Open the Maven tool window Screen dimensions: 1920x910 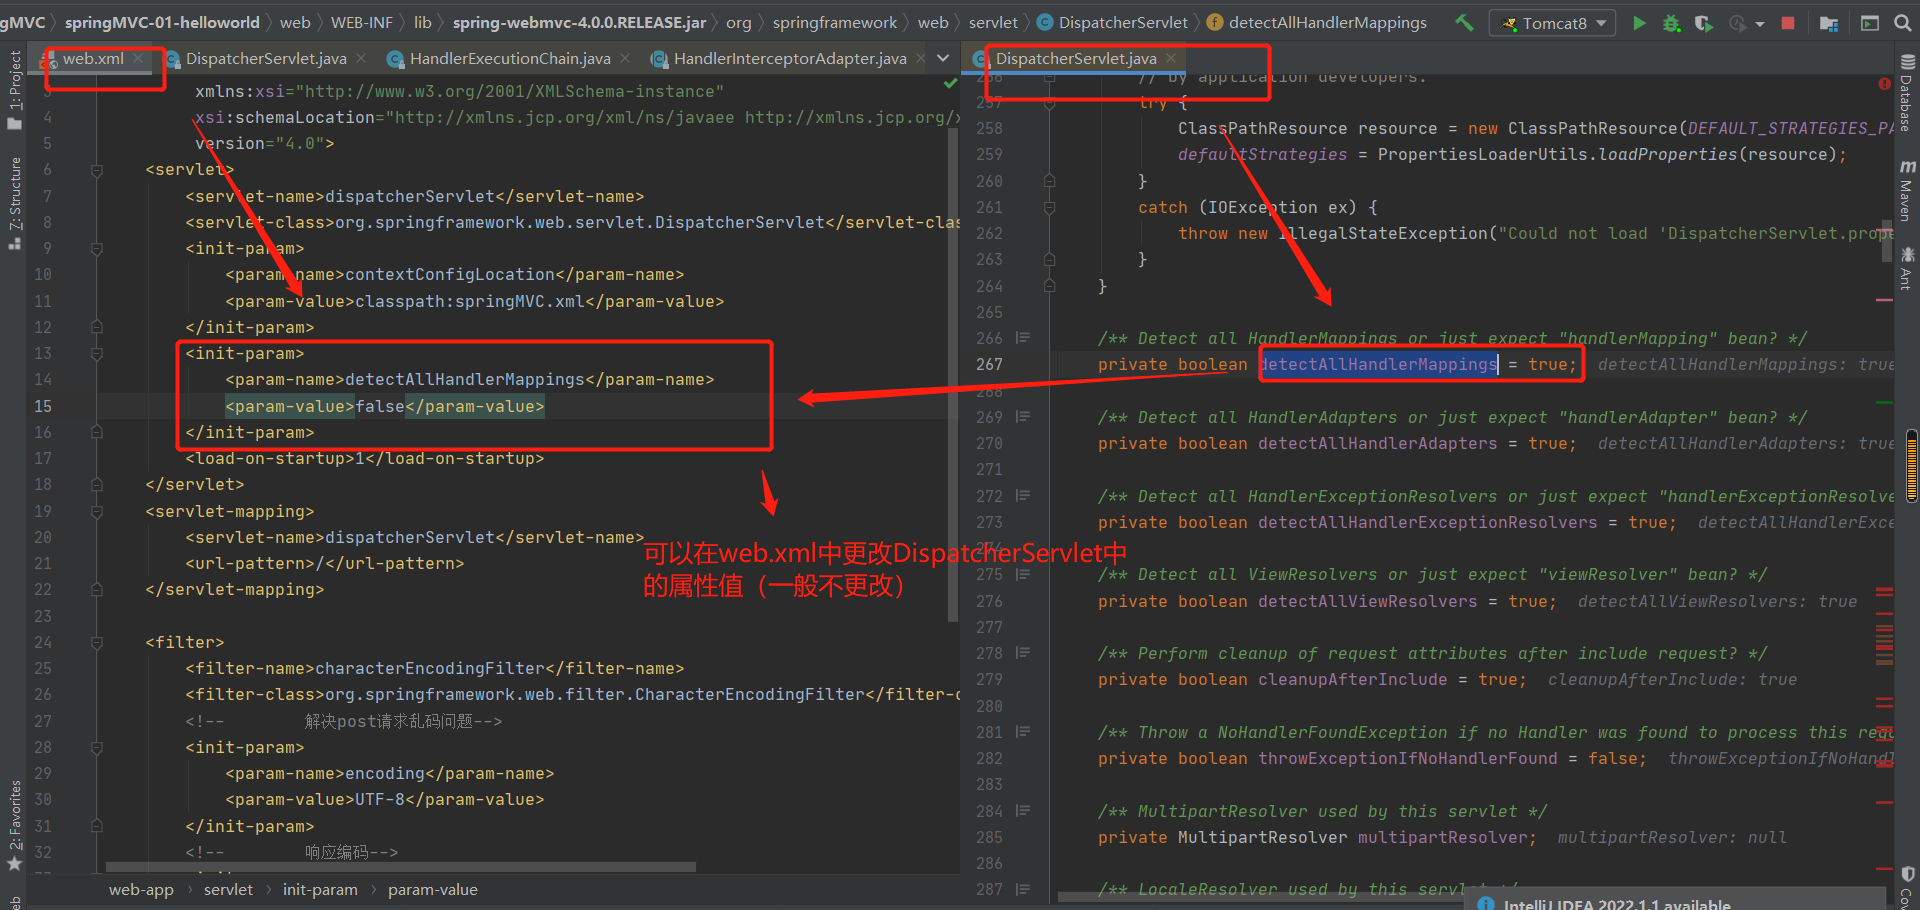point(1907,190)
